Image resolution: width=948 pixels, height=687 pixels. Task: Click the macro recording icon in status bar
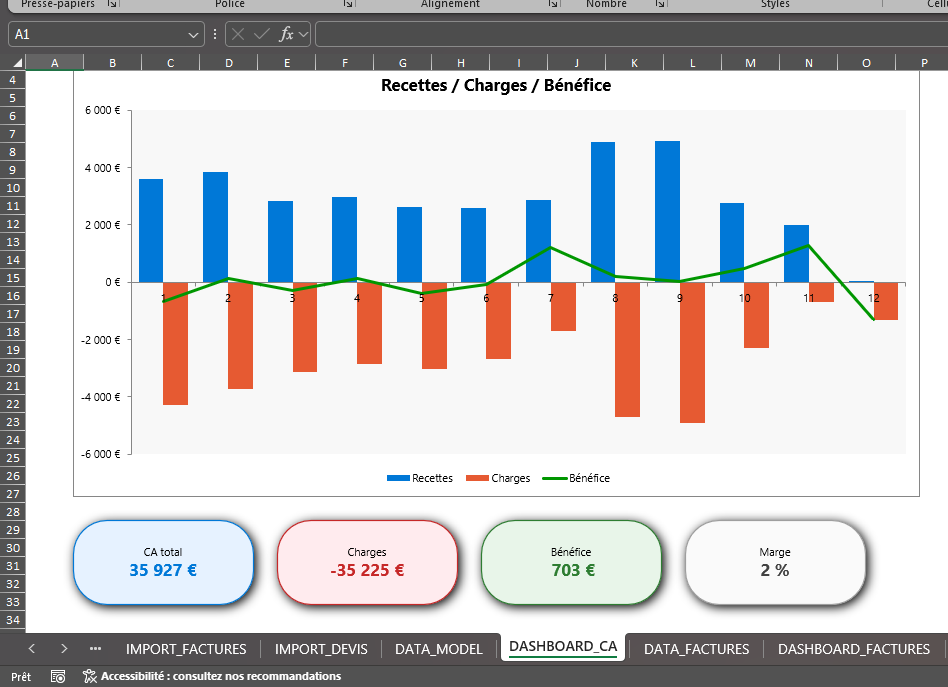pyautogui.click(x=57, y=676)
